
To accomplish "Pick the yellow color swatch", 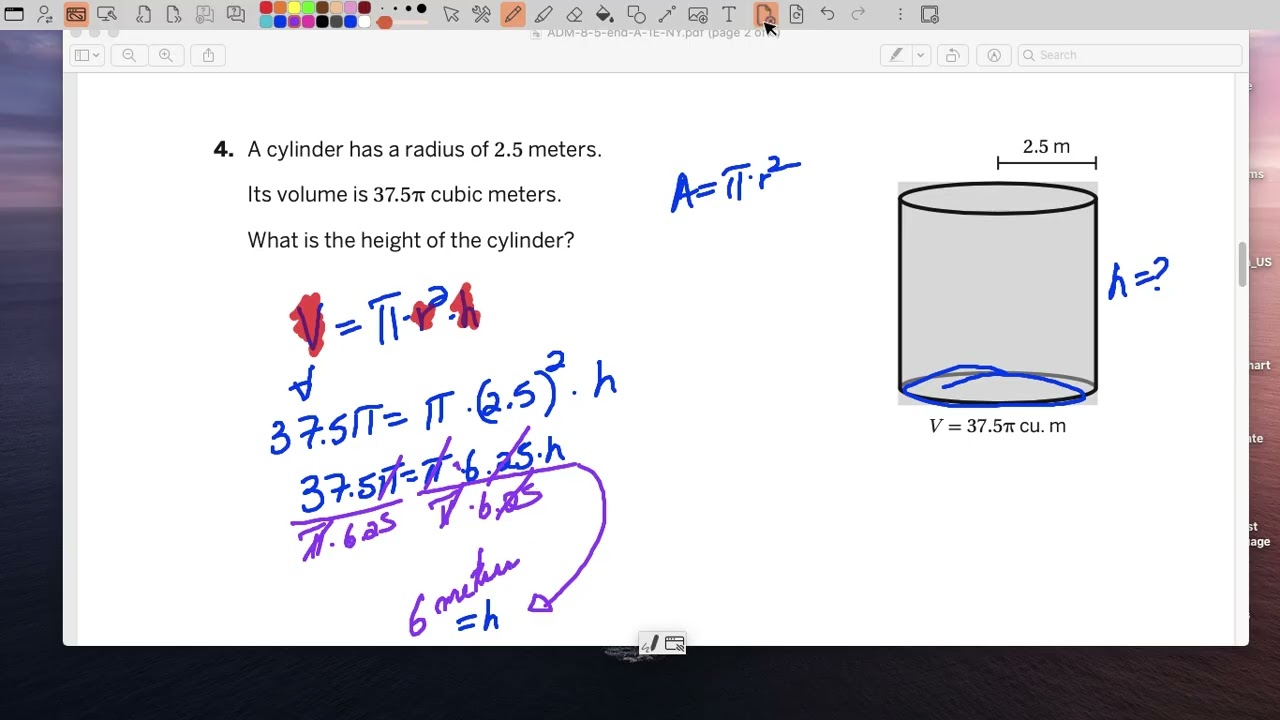I will click(x=294, y=7).
